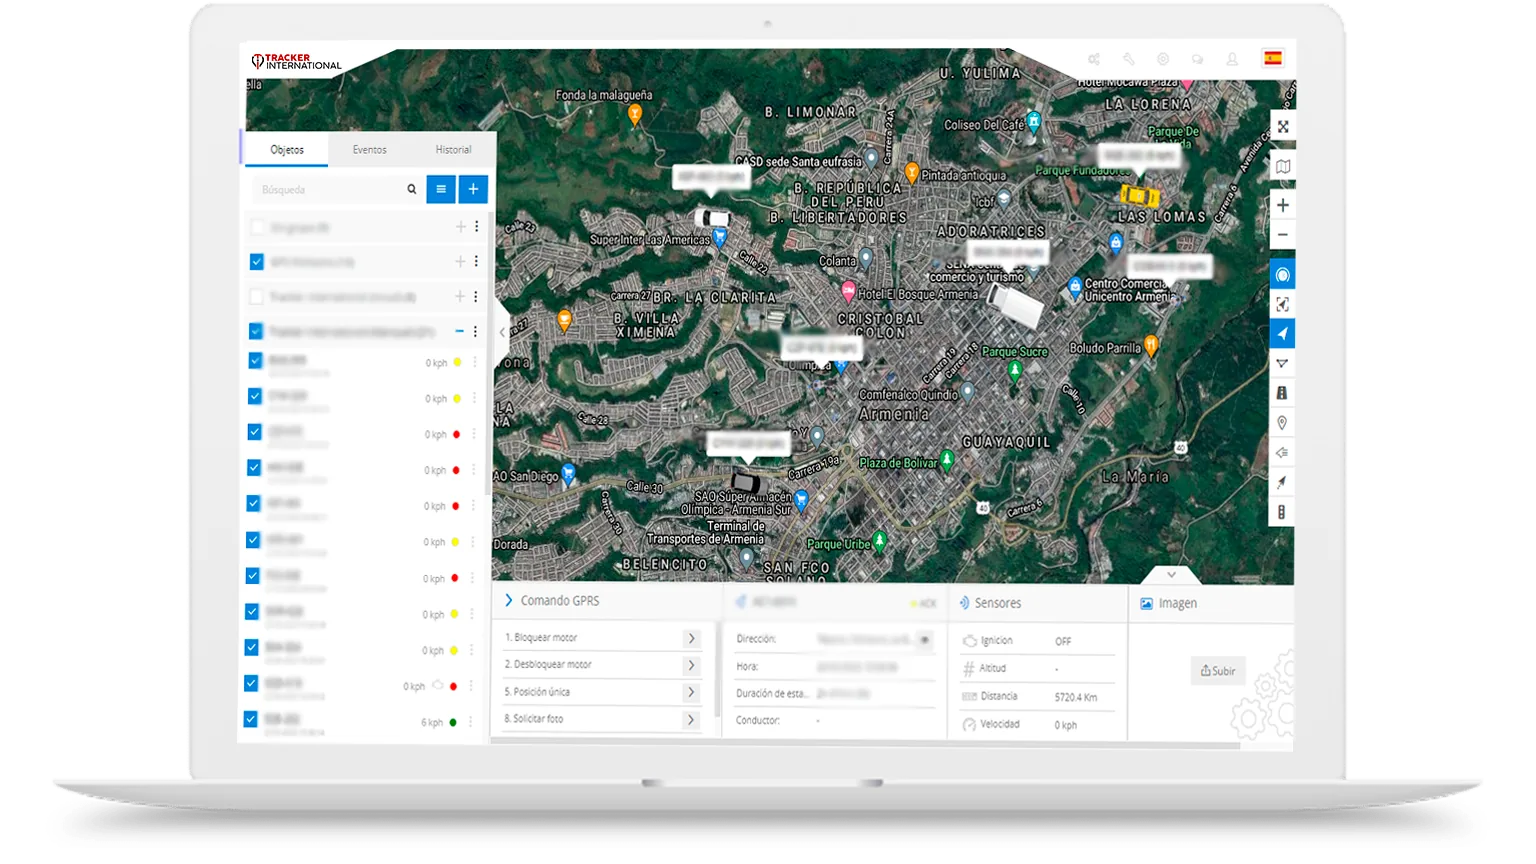1536x864 pixels.
Task: Open the chat messages icon
Action: click(1197, 59)
